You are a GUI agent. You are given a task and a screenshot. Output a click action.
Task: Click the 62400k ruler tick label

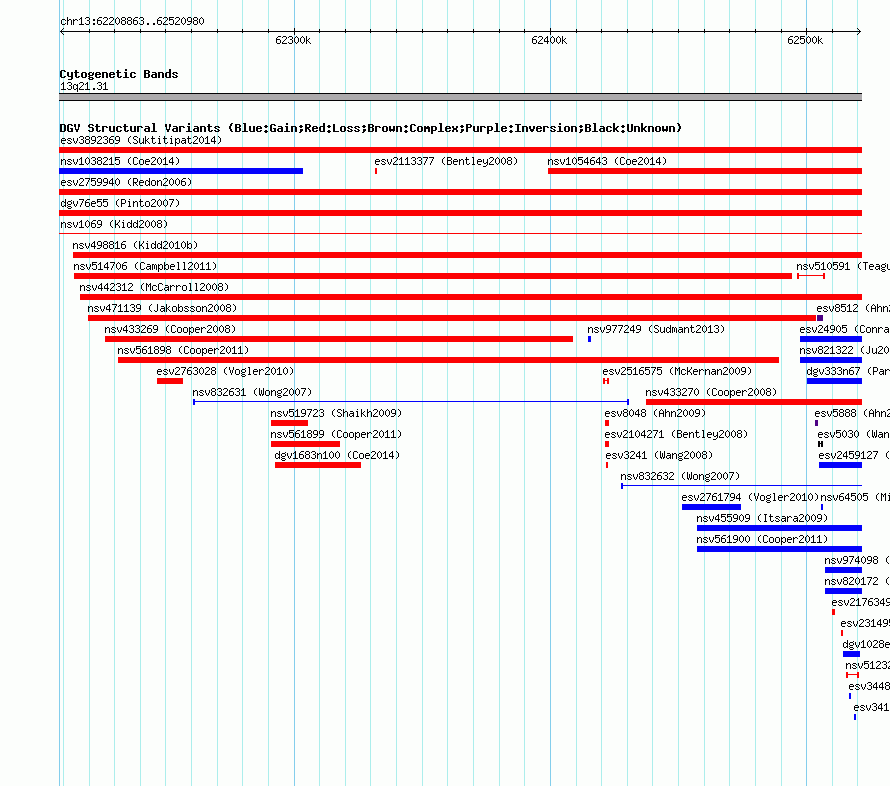(549, 40)
